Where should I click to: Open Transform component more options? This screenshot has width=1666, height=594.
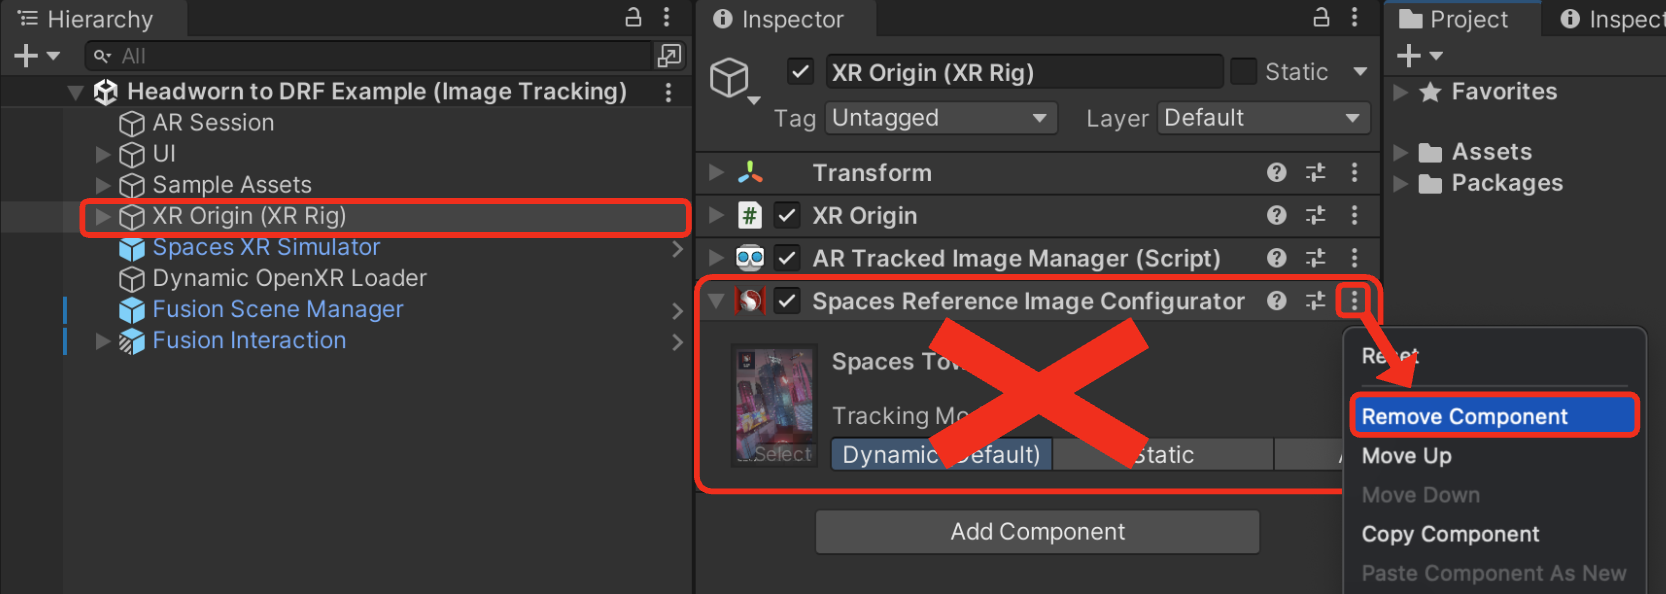(x=1355, y=172)
